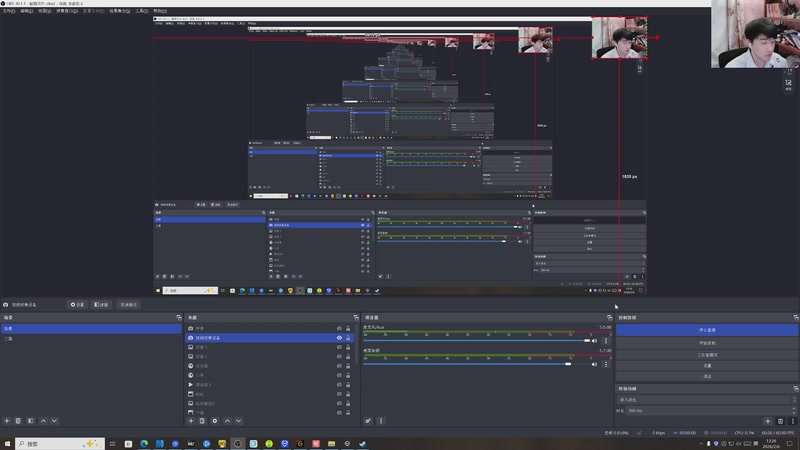This screenshot has height=450, width=800.
Task: Click the Sources list vertical scrollbar
Action: coord(356,344)
